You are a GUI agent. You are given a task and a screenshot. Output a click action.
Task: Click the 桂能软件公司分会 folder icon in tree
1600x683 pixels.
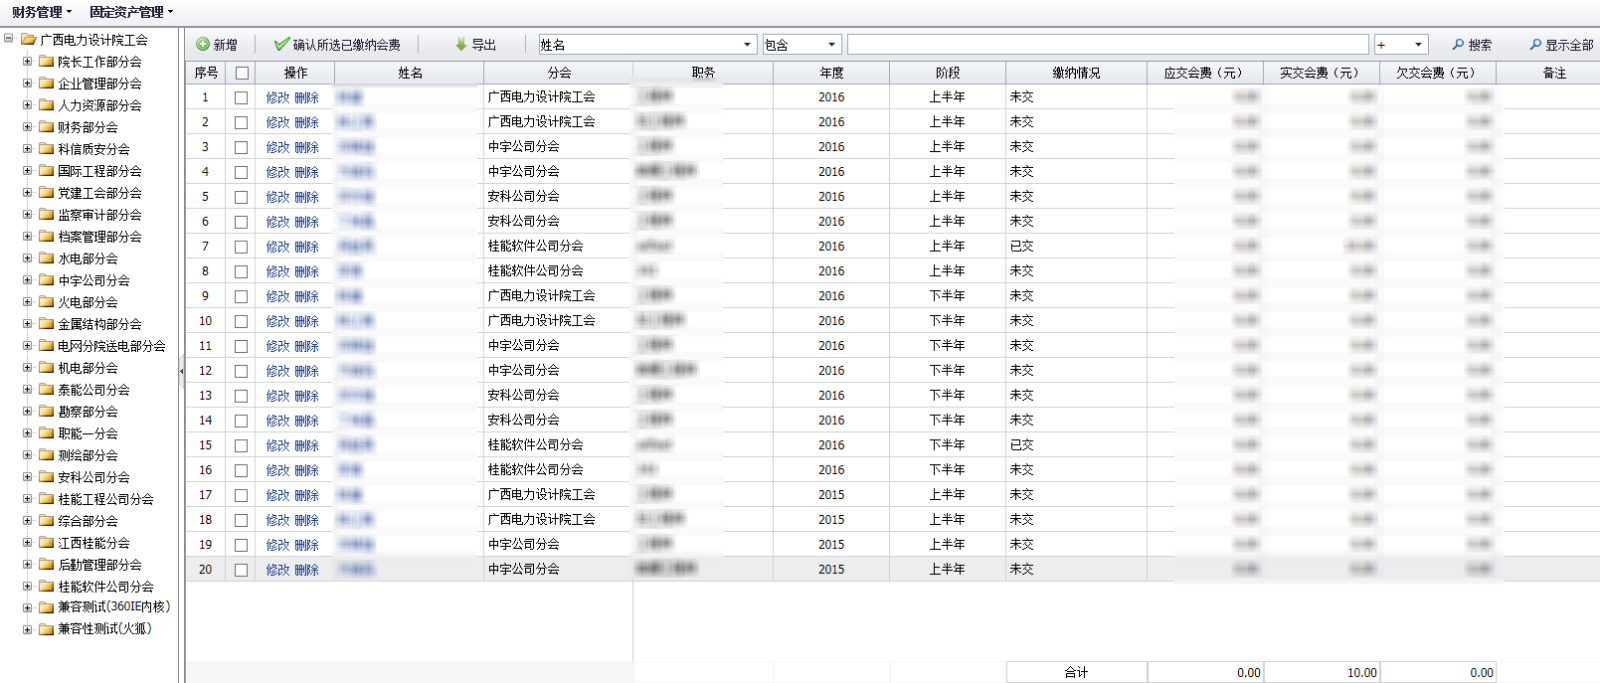click(46, 587)
